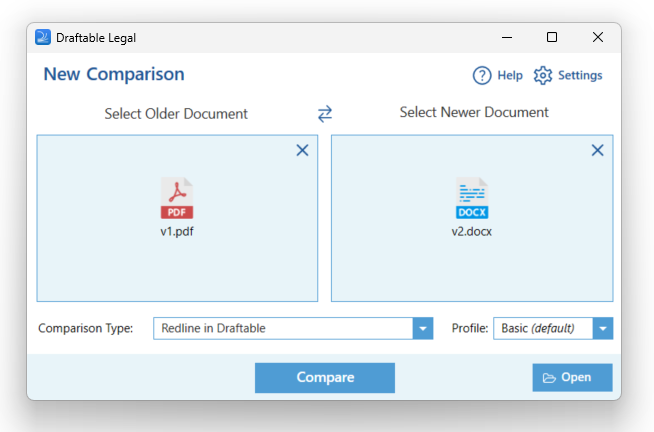Click the Select Older Document heading
Viewport: 654px width, 432px height.
[176, 113]
